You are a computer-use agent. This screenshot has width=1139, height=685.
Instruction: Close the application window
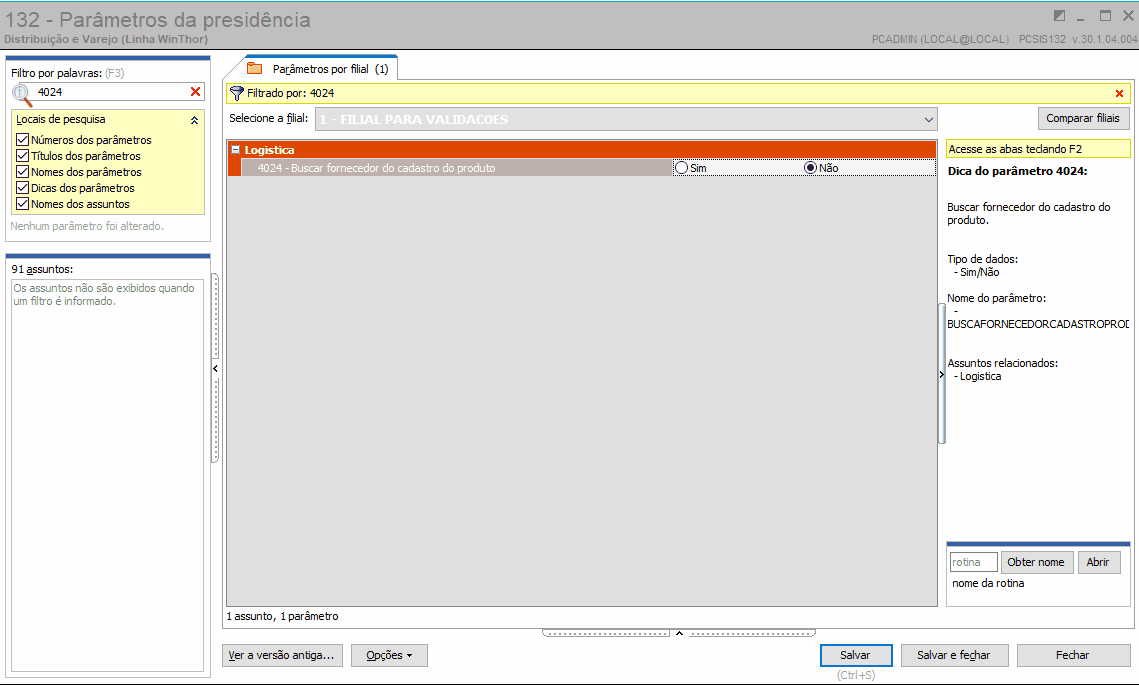[1128, 16]
